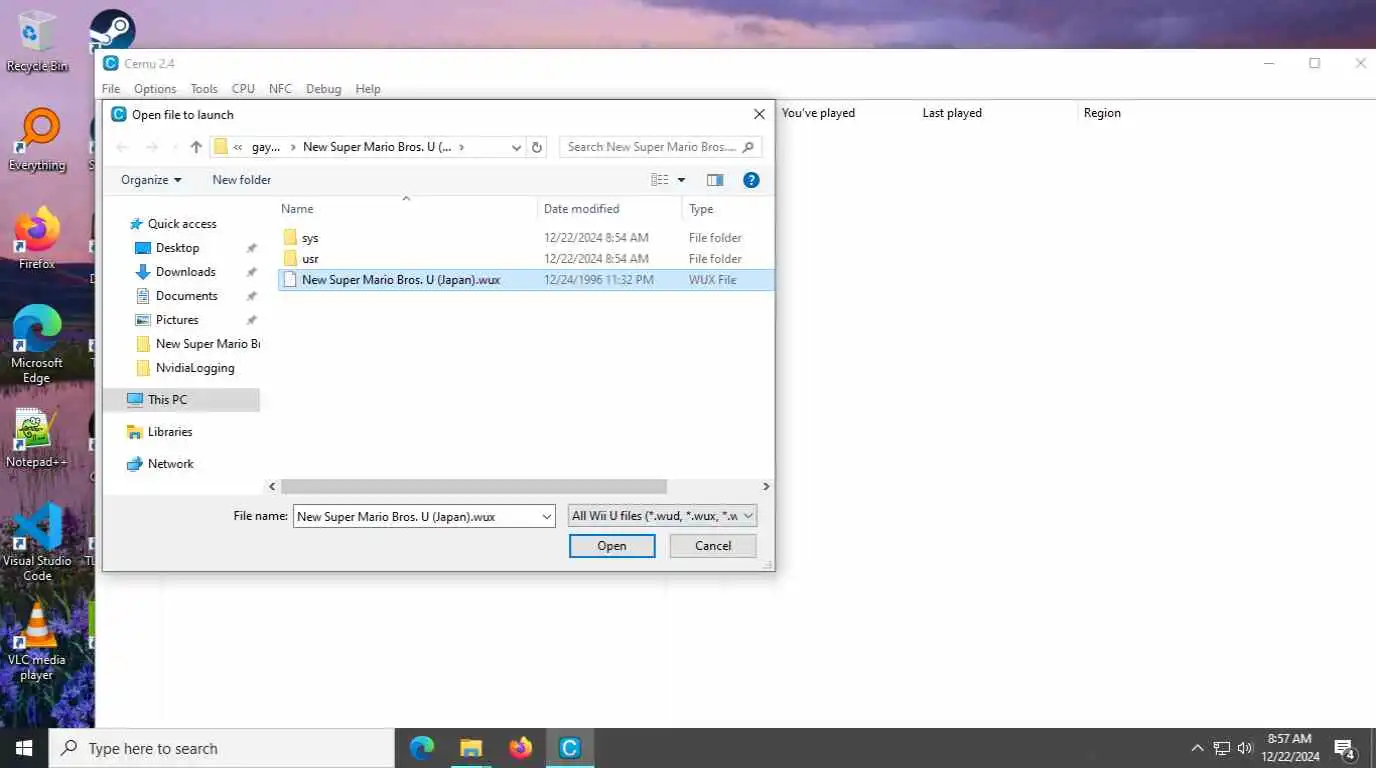This screenshot has height=768, width=1376.
Task: Click the network icon in the system tray
Action: 1221,748
